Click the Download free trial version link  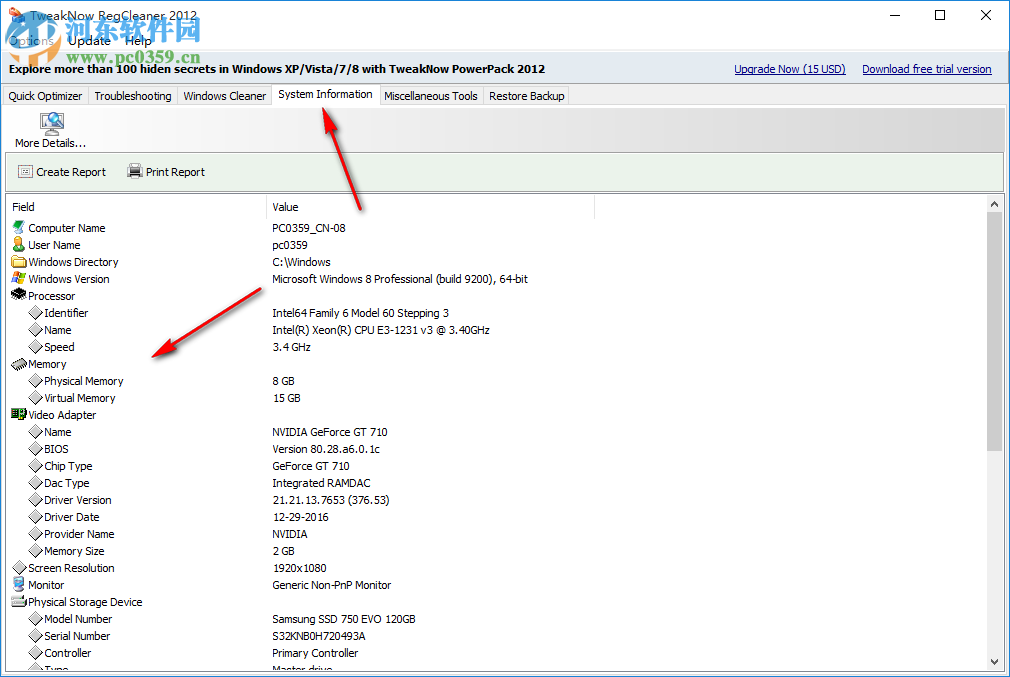click(926, 68)
